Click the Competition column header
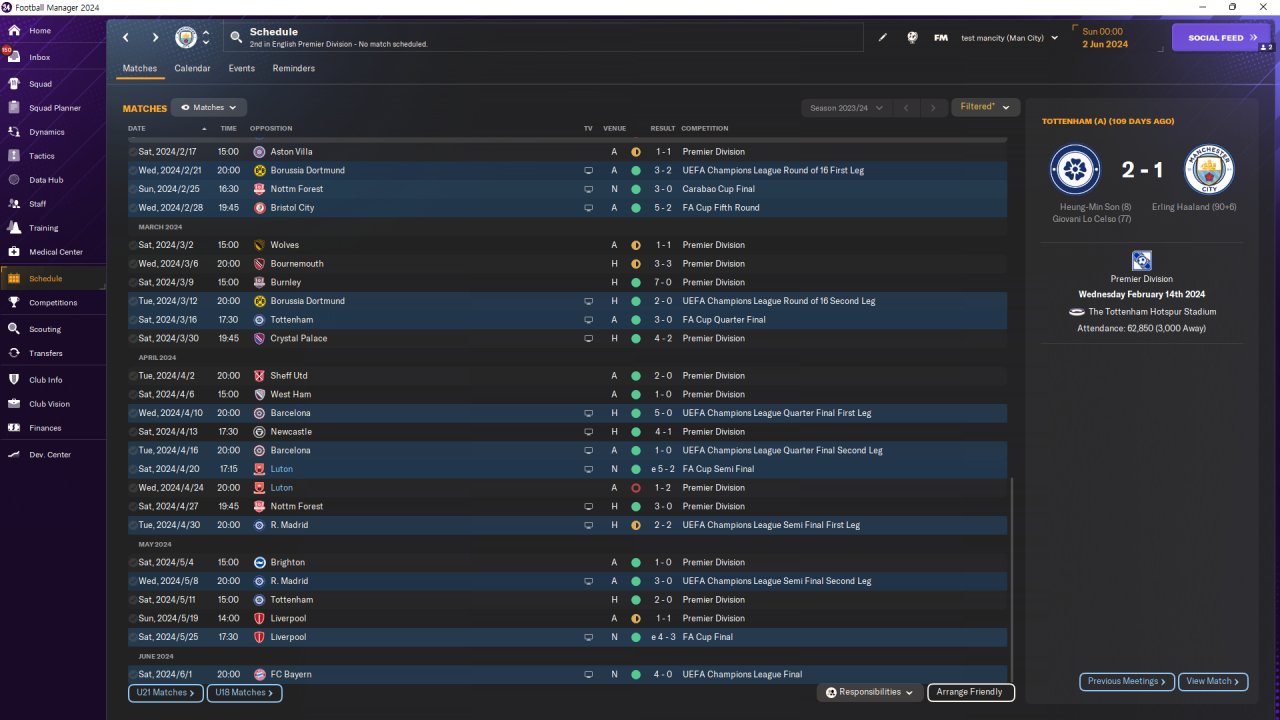This screenshot has width=1280, height=720. (x=705, y=128)
